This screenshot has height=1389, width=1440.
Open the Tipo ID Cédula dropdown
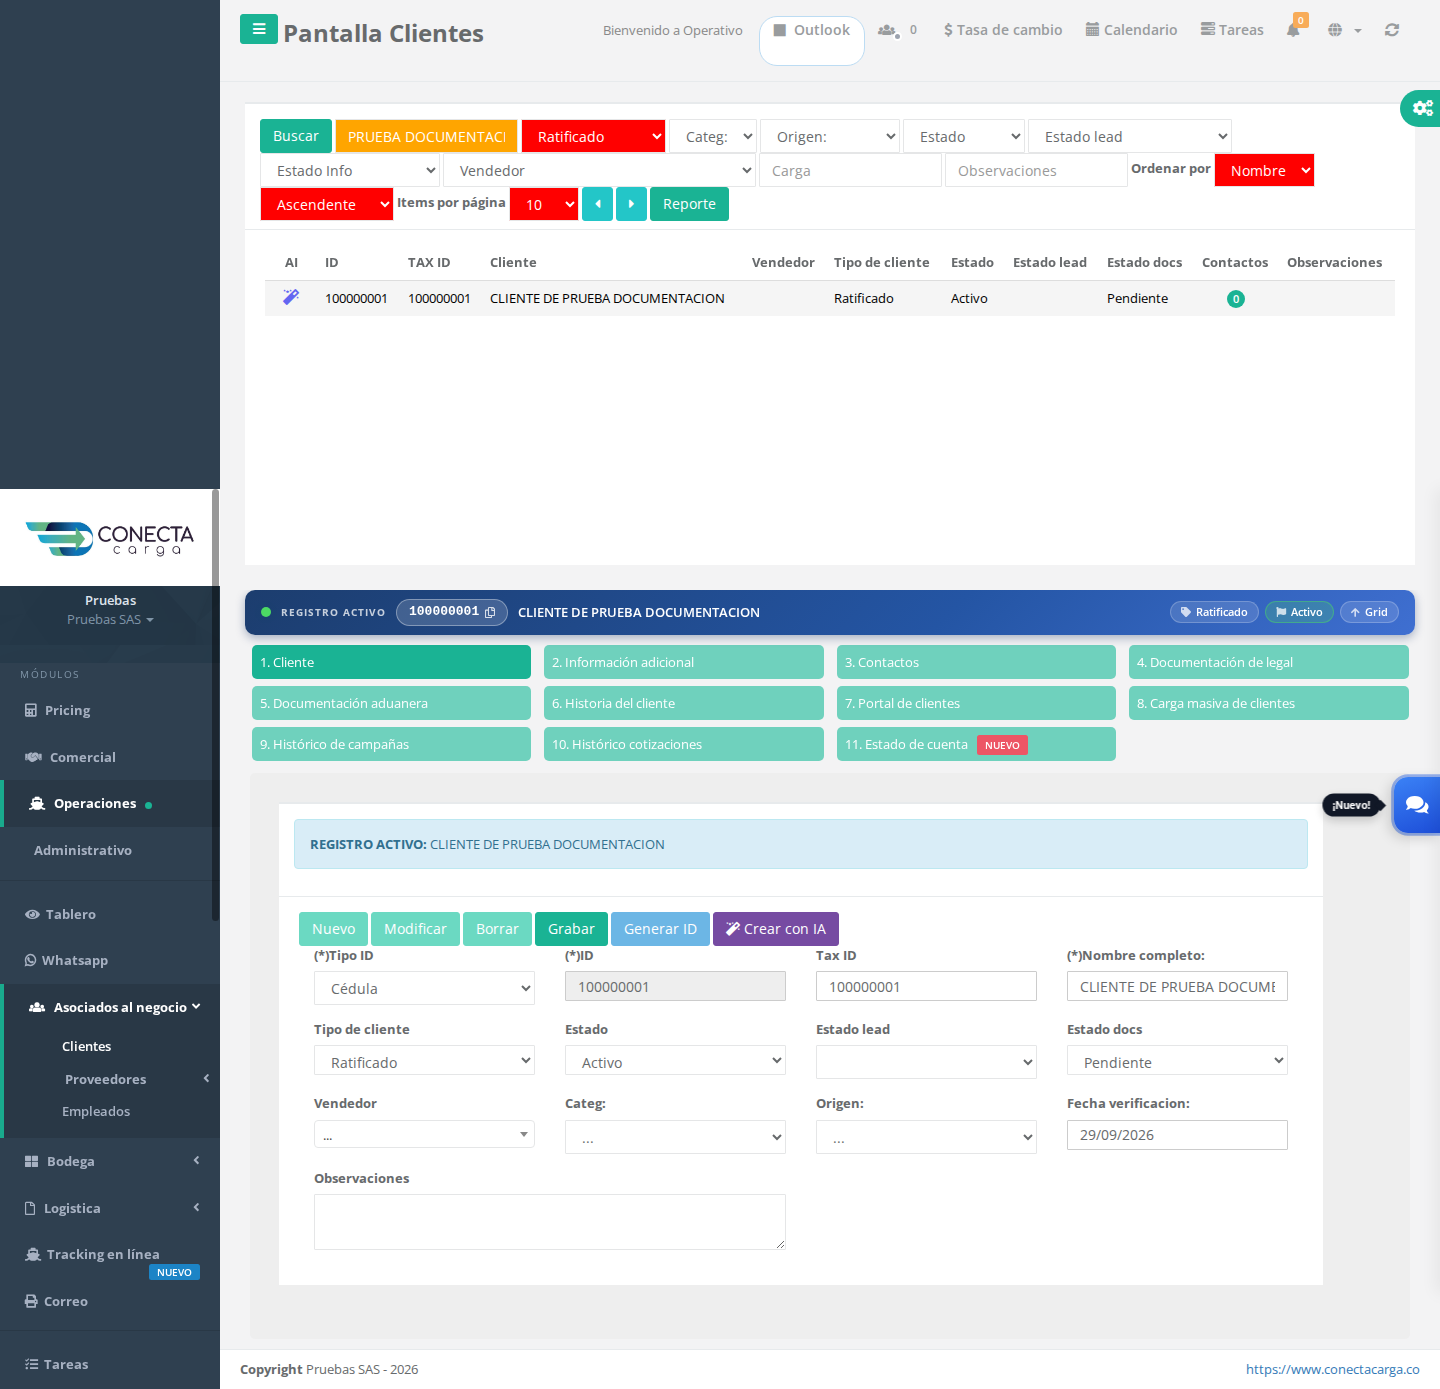point(424,988)
